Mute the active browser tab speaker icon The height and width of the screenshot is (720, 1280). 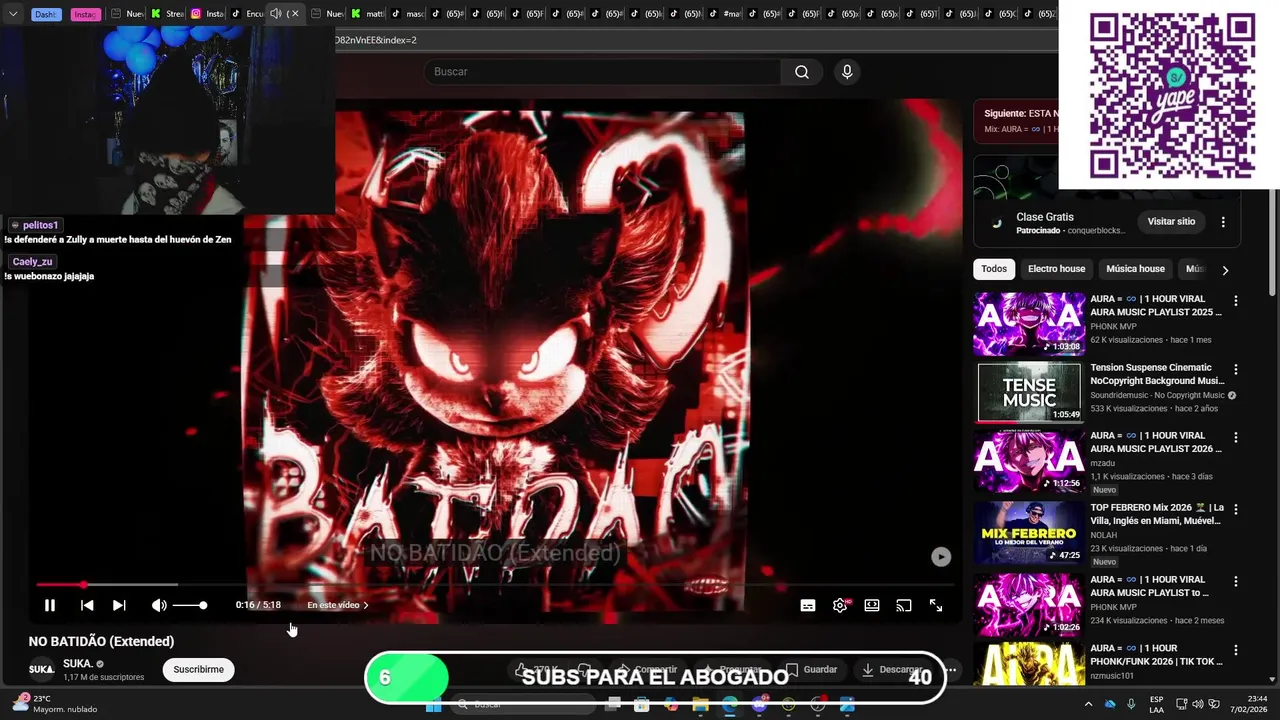tap(277, 14)
